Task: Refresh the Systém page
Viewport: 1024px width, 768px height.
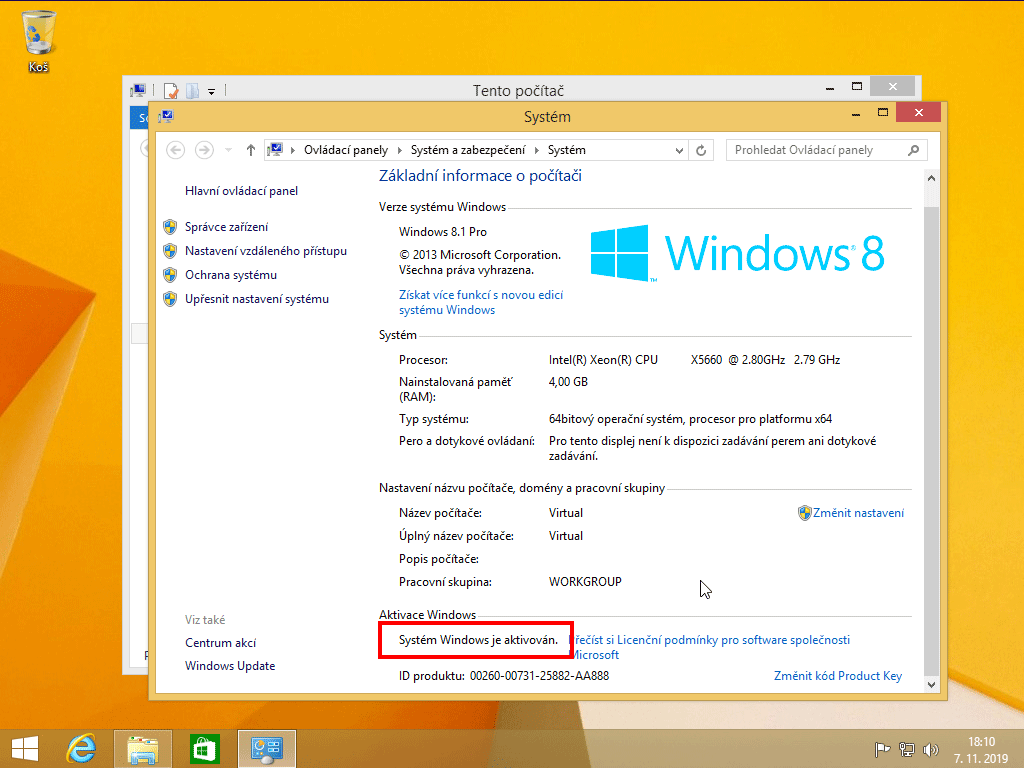Action: [701, 150]
